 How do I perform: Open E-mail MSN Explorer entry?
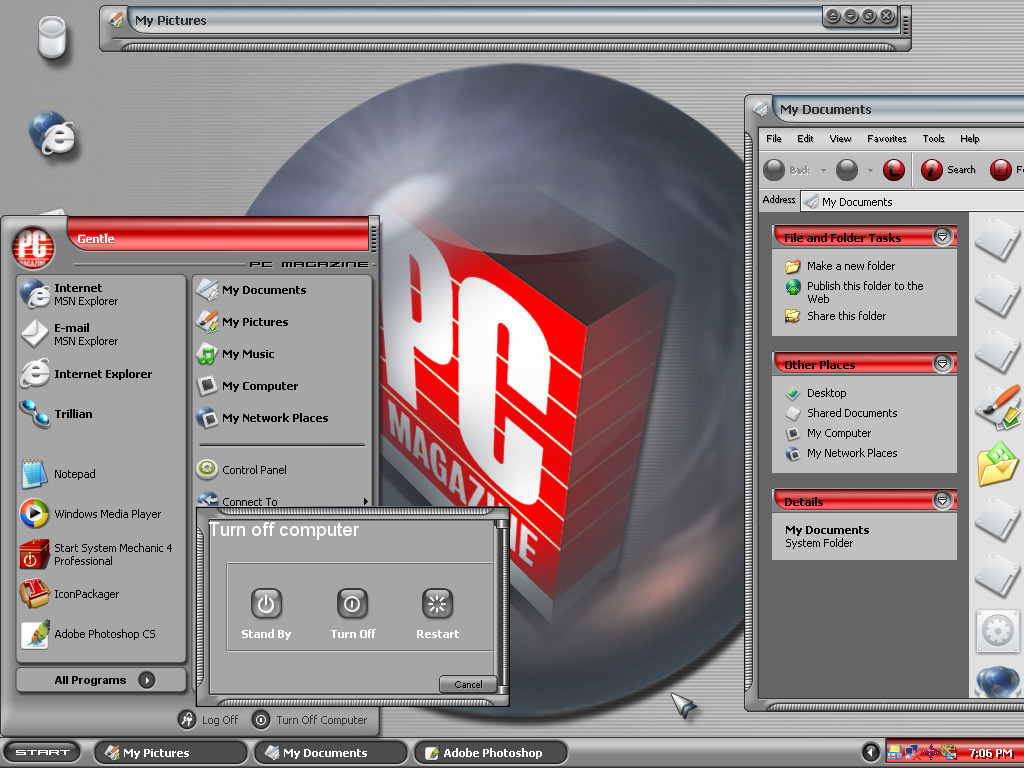click(x=101, y=334)
